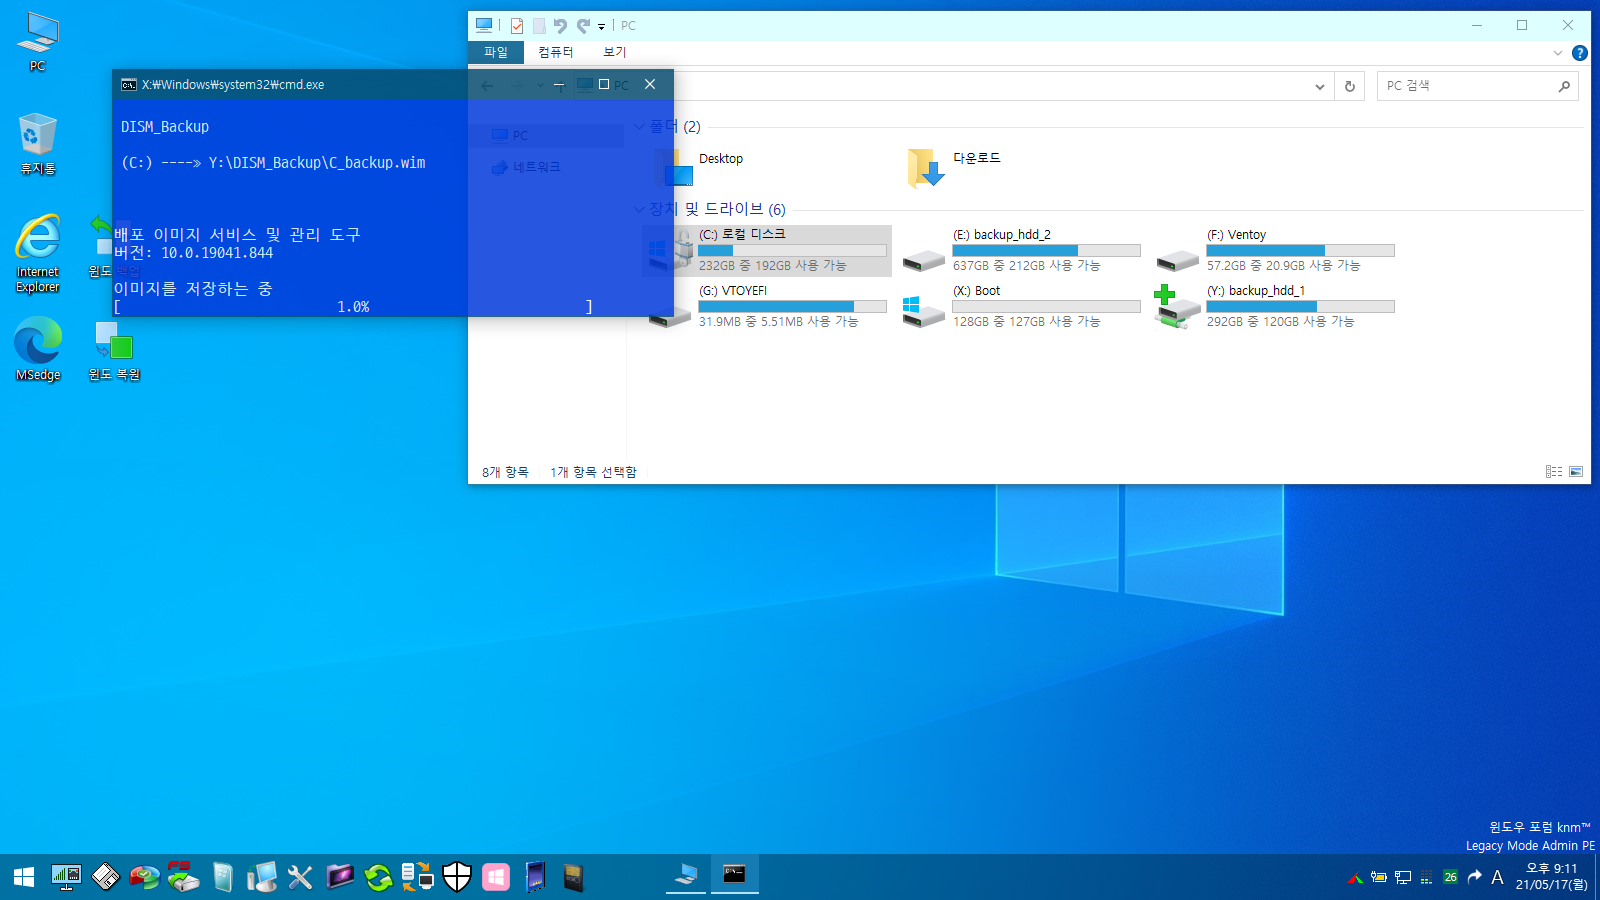Open the clock and date in taskbar
Image resolution: width=1600 pixels, height=900 pixels.
(x=1551, y=877)
